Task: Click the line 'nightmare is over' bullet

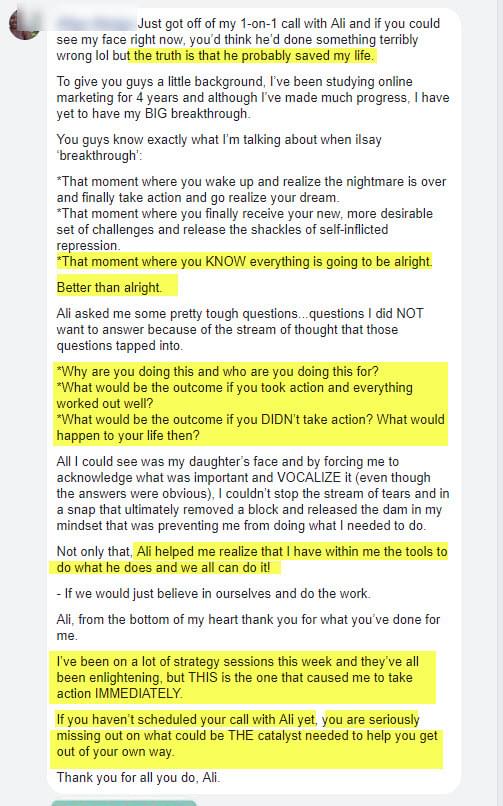Action: click(x=251, y=189)
